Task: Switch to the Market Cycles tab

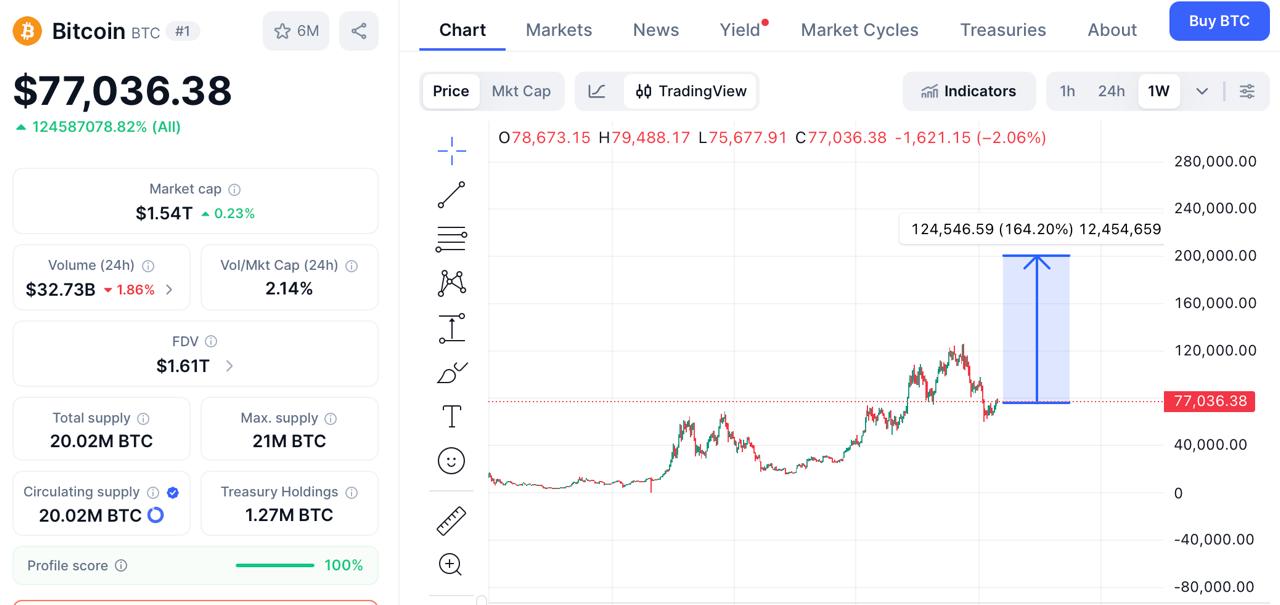Action: point(859,30)
